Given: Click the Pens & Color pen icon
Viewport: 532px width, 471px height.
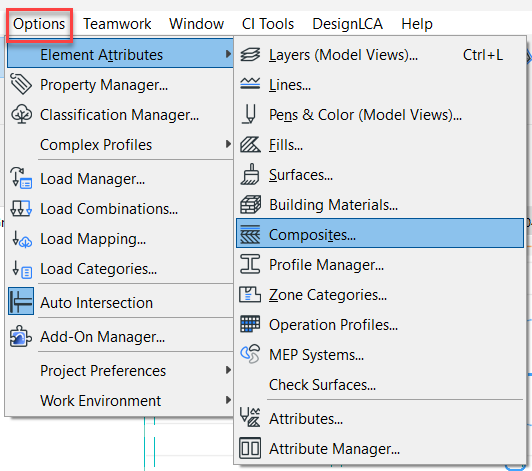Looking at the screenshot, I should point(250,114).
